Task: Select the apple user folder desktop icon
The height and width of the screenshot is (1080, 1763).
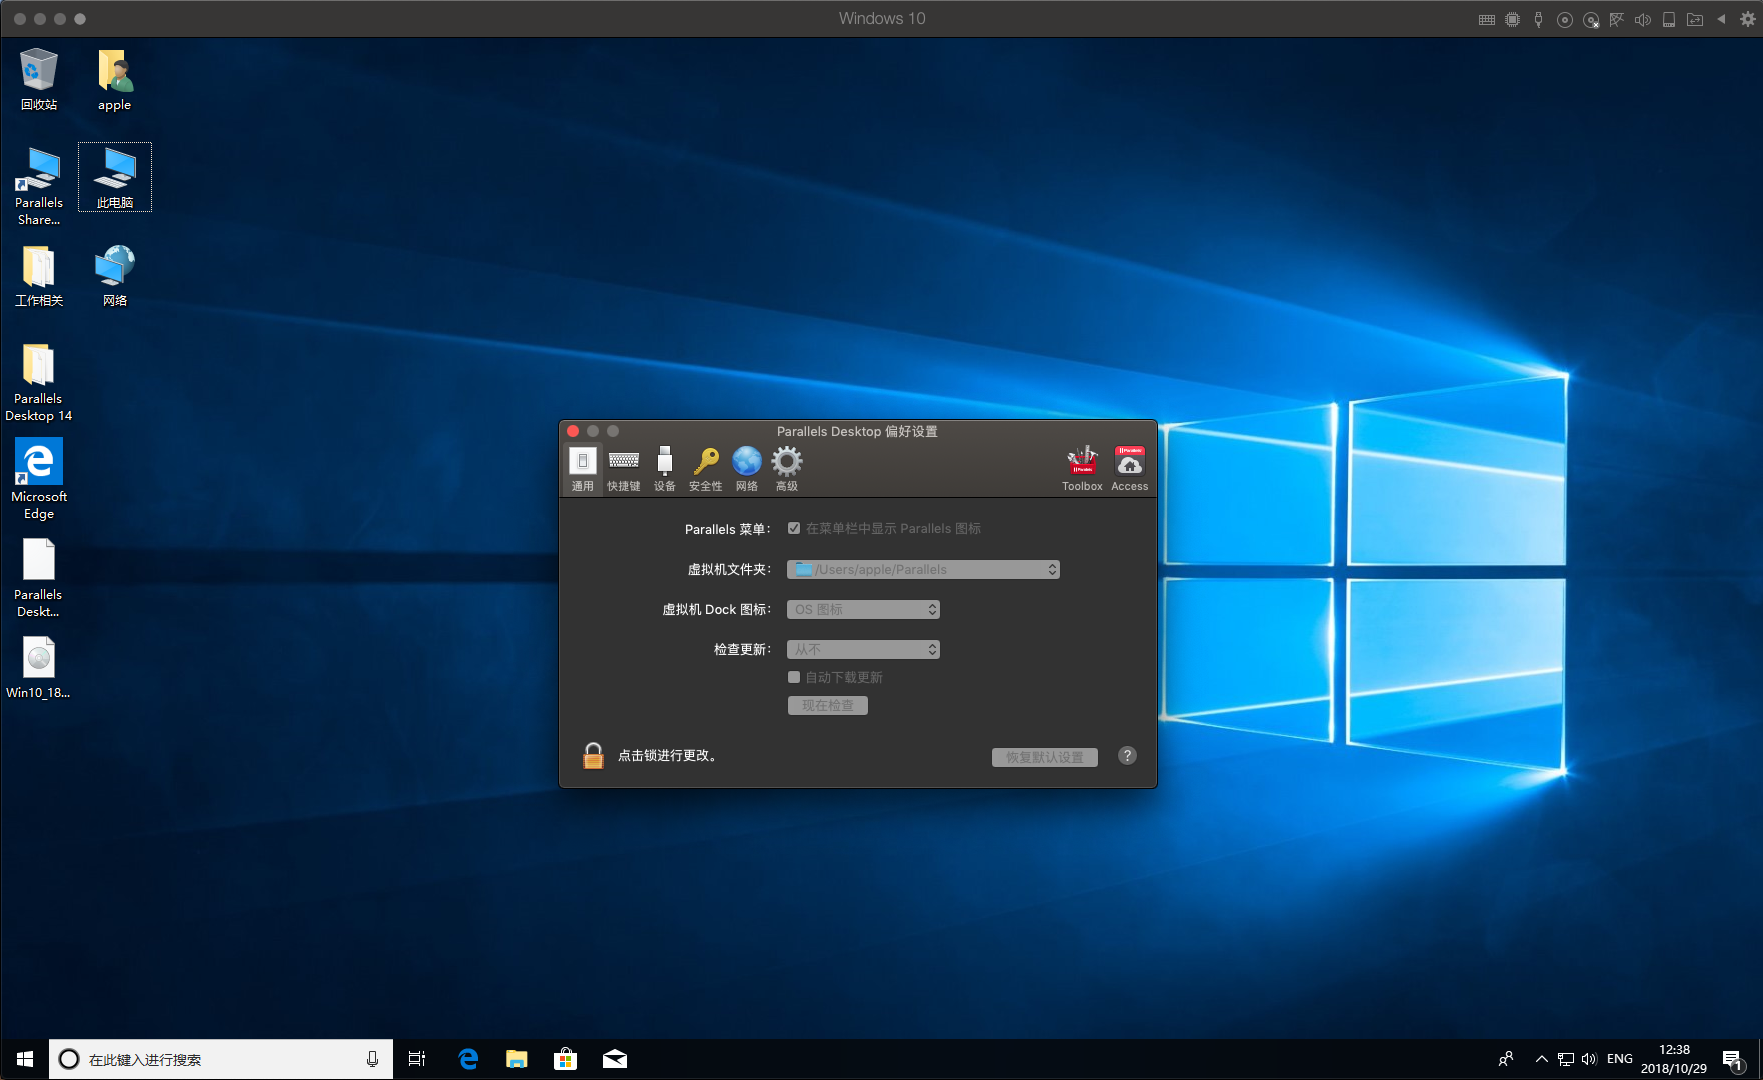Action: pos(115,79)
